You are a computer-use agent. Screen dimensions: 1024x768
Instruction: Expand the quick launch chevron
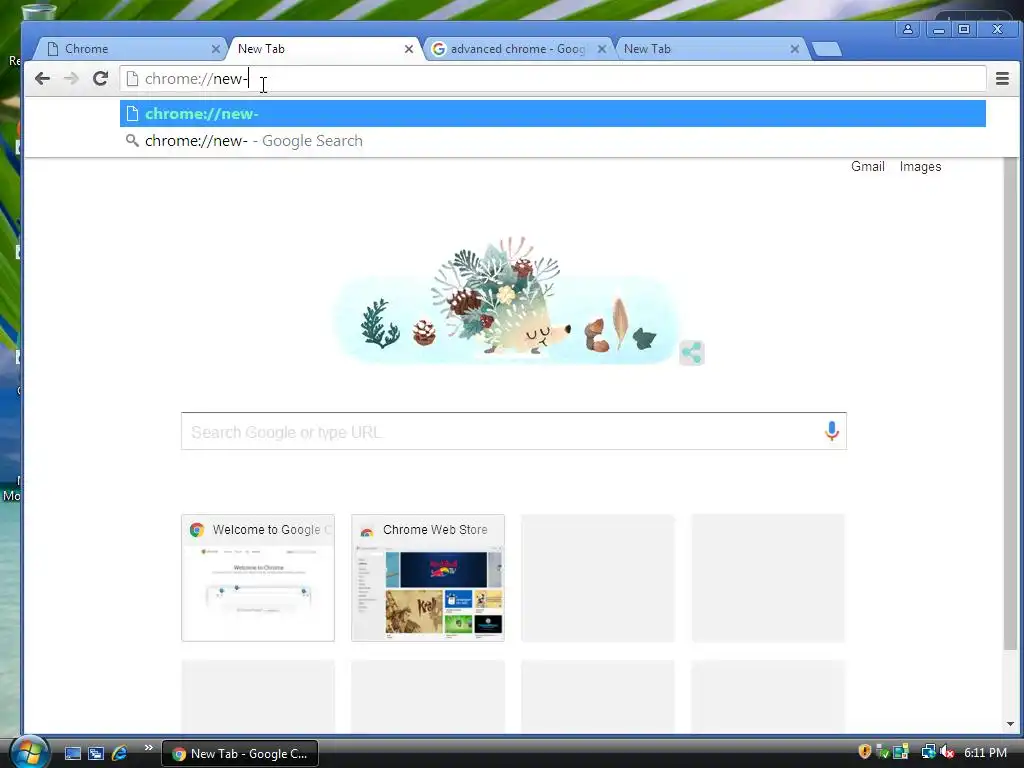148,748
